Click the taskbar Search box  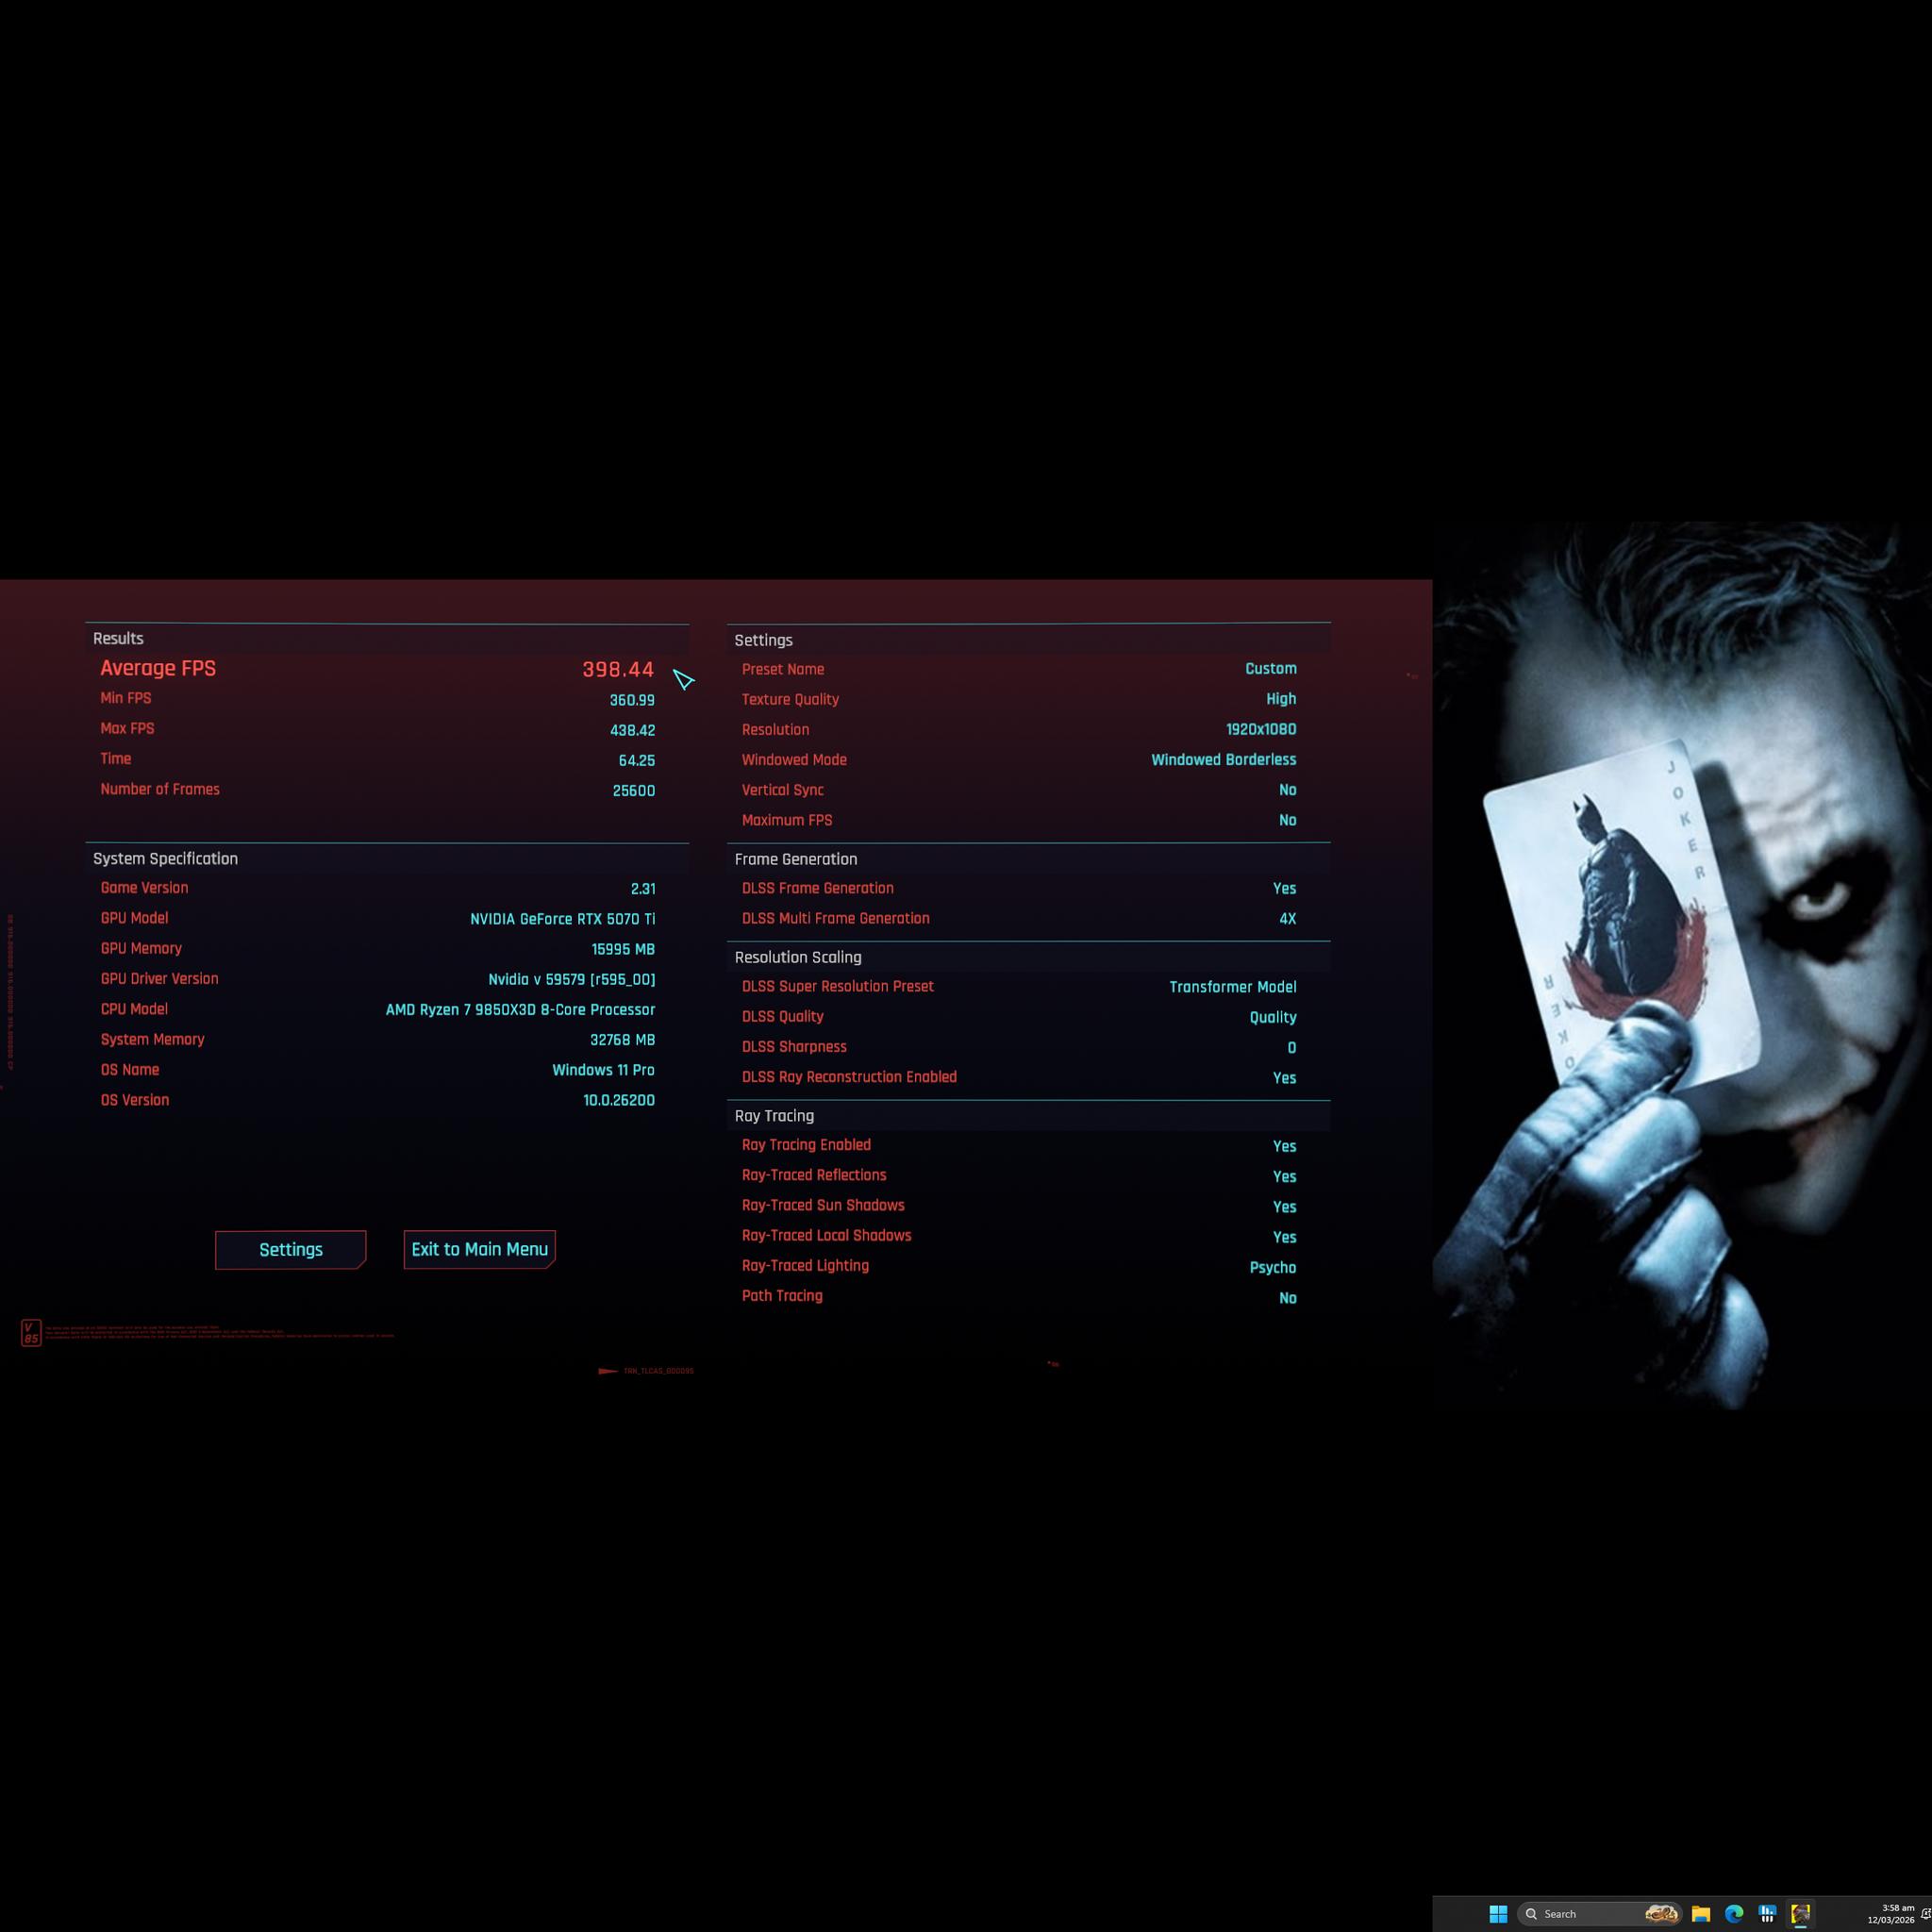(x=1599, y=1914)
